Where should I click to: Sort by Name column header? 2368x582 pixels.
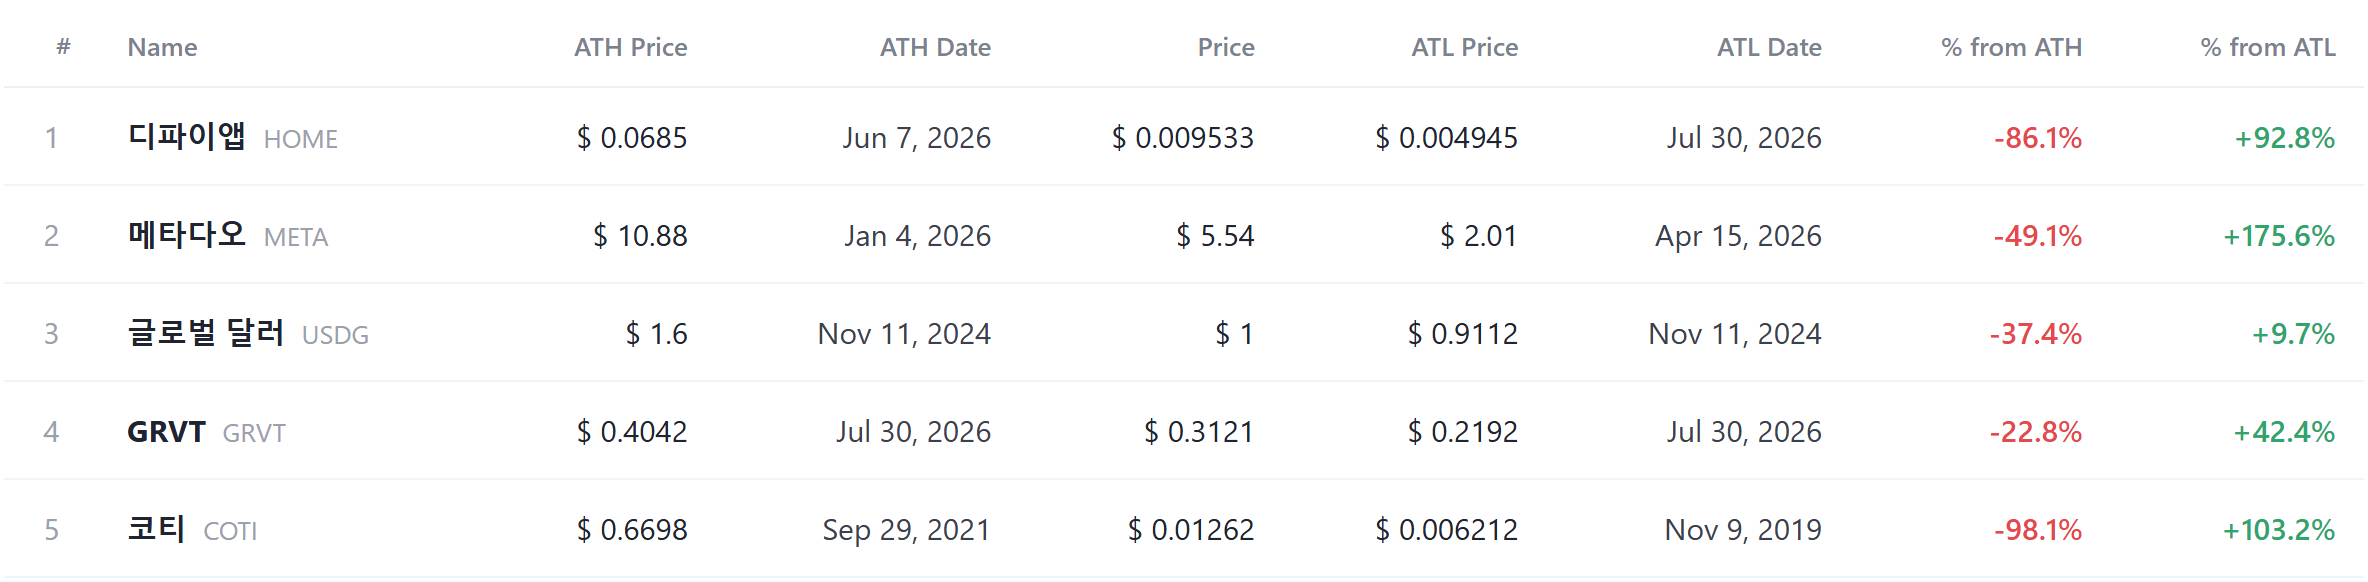(x=162, y=47)
